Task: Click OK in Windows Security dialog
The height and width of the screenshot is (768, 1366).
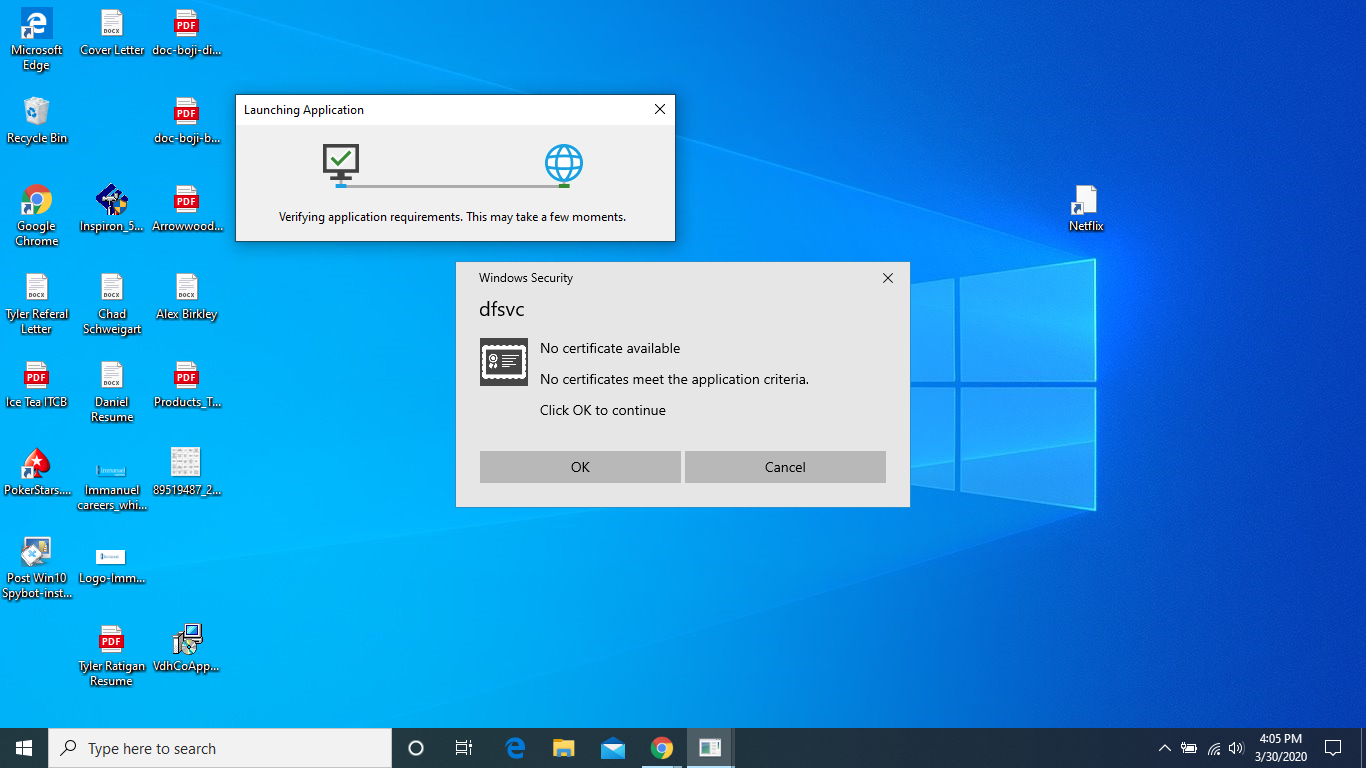Action: 580,467
